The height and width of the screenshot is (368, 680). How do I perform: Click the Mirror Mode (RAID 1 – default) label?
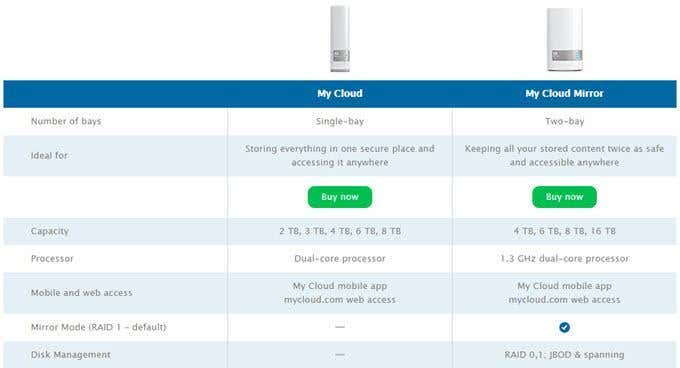[x=98, y=327]
